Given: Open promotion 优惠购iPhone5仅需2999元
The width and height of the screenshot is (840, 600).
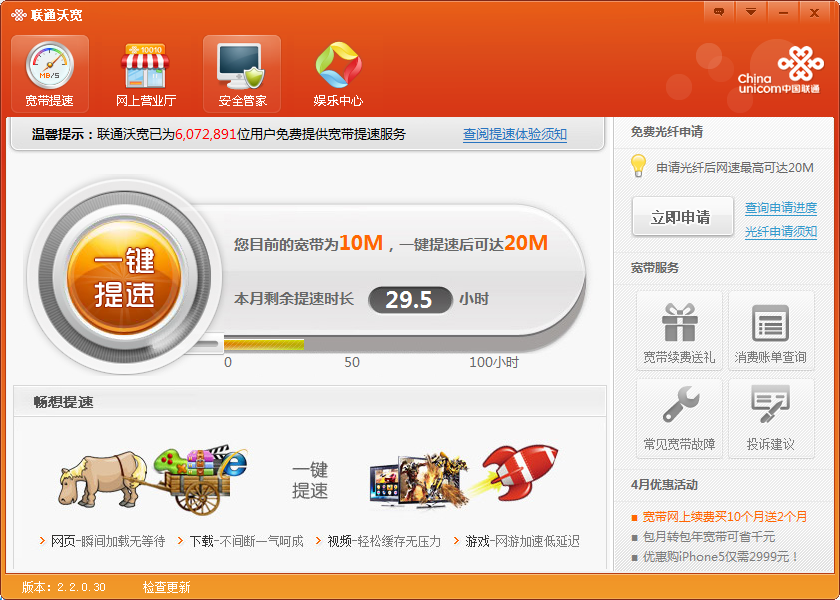Looking at the screenshot, I should click(x=721, y=557).
